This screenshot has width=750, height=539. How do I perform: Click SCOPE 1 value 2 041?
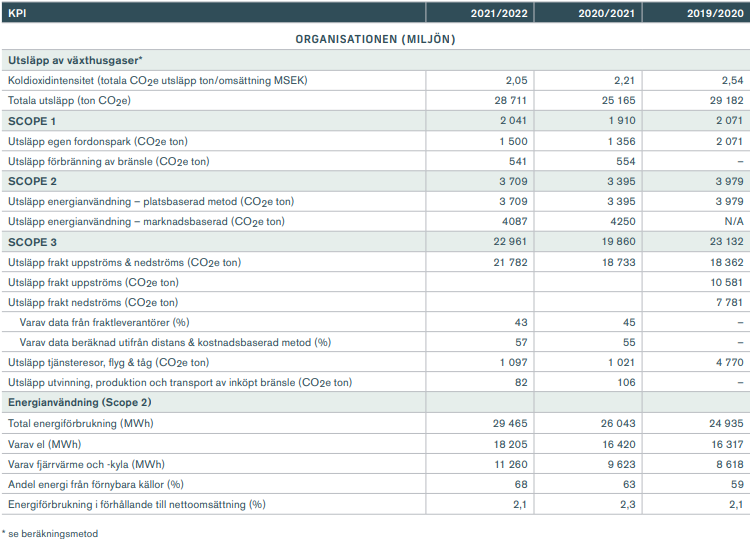[x=513, y=121]
